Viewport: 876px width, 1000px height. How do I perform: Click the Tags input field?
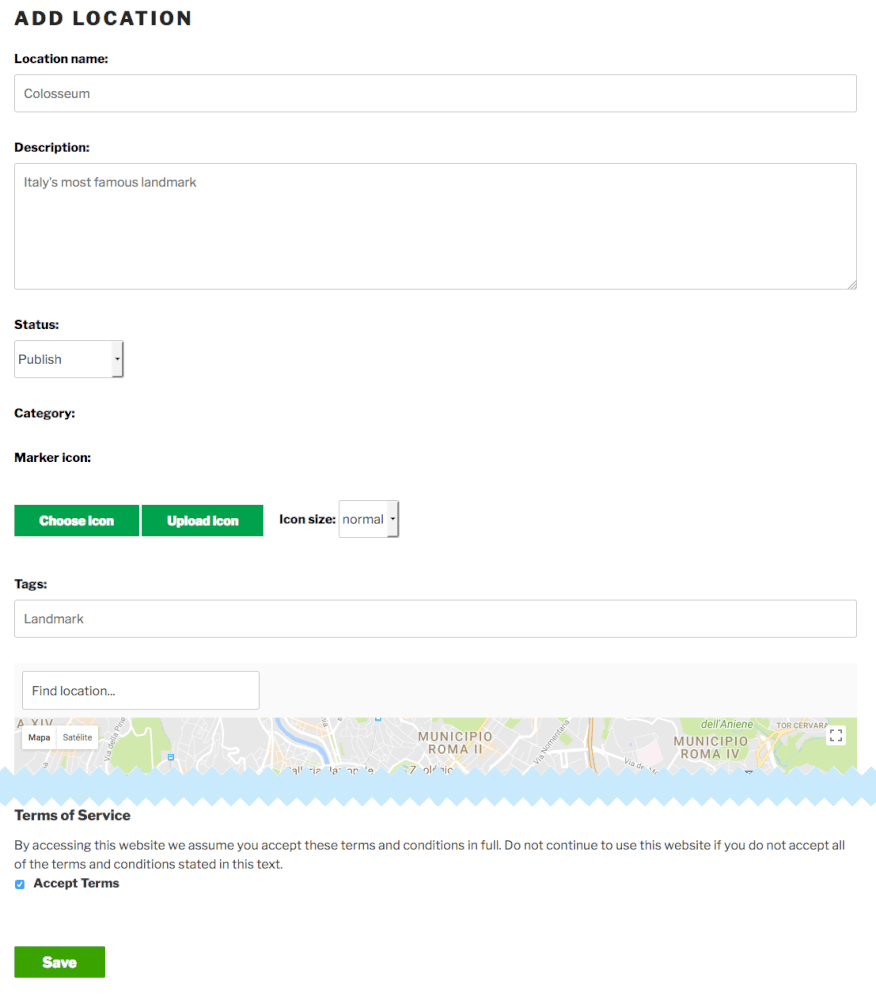(435, 618)
